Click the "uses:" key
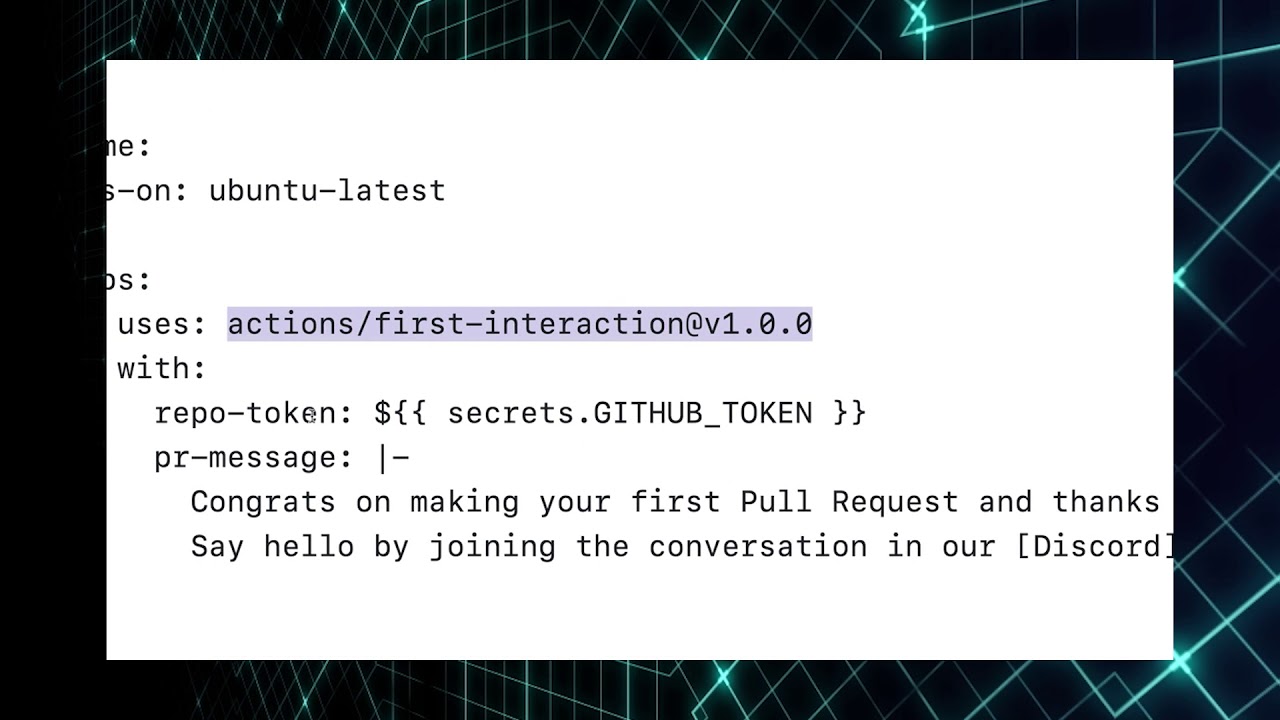The width and height of the screenshot is (1280, 720). tap(162, 324)
